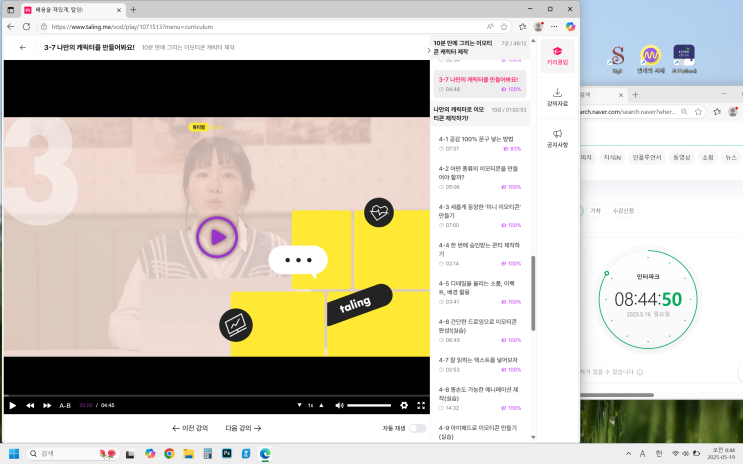The height and width of the screenshot is (464, 743).
Task: Open the lecture materials (강의자료) download tab
Action: [557, 97]
